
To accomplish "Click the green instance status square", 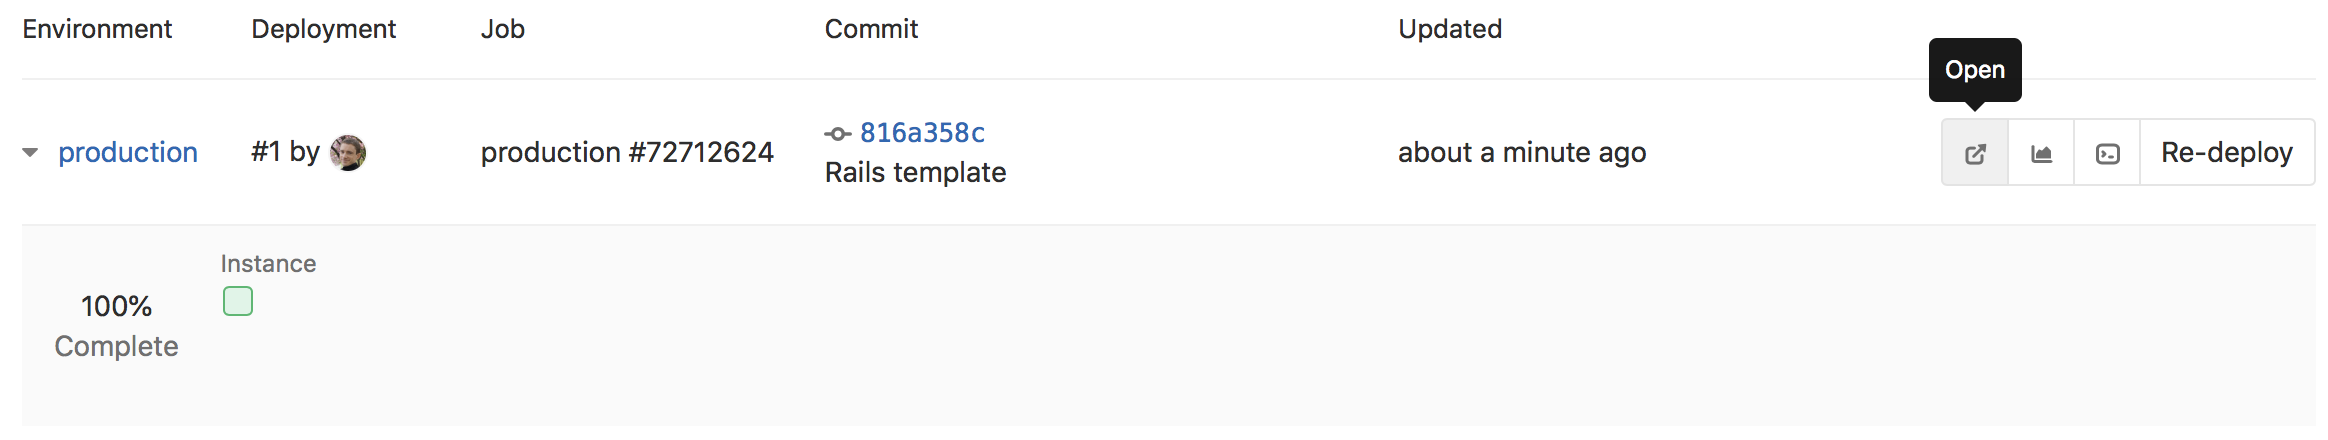I will pos(238,301).
